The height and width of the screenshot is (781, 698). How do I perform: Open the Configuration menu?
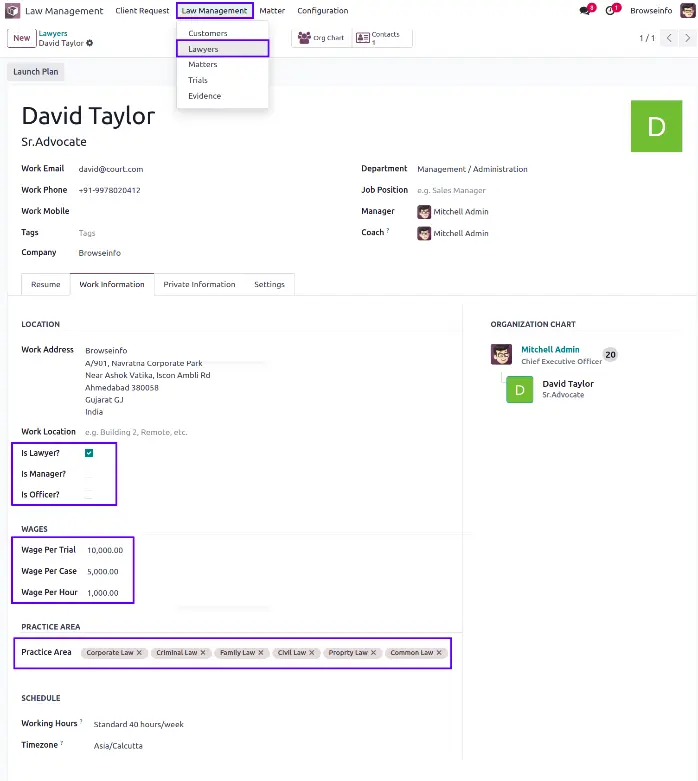point(323,10)
